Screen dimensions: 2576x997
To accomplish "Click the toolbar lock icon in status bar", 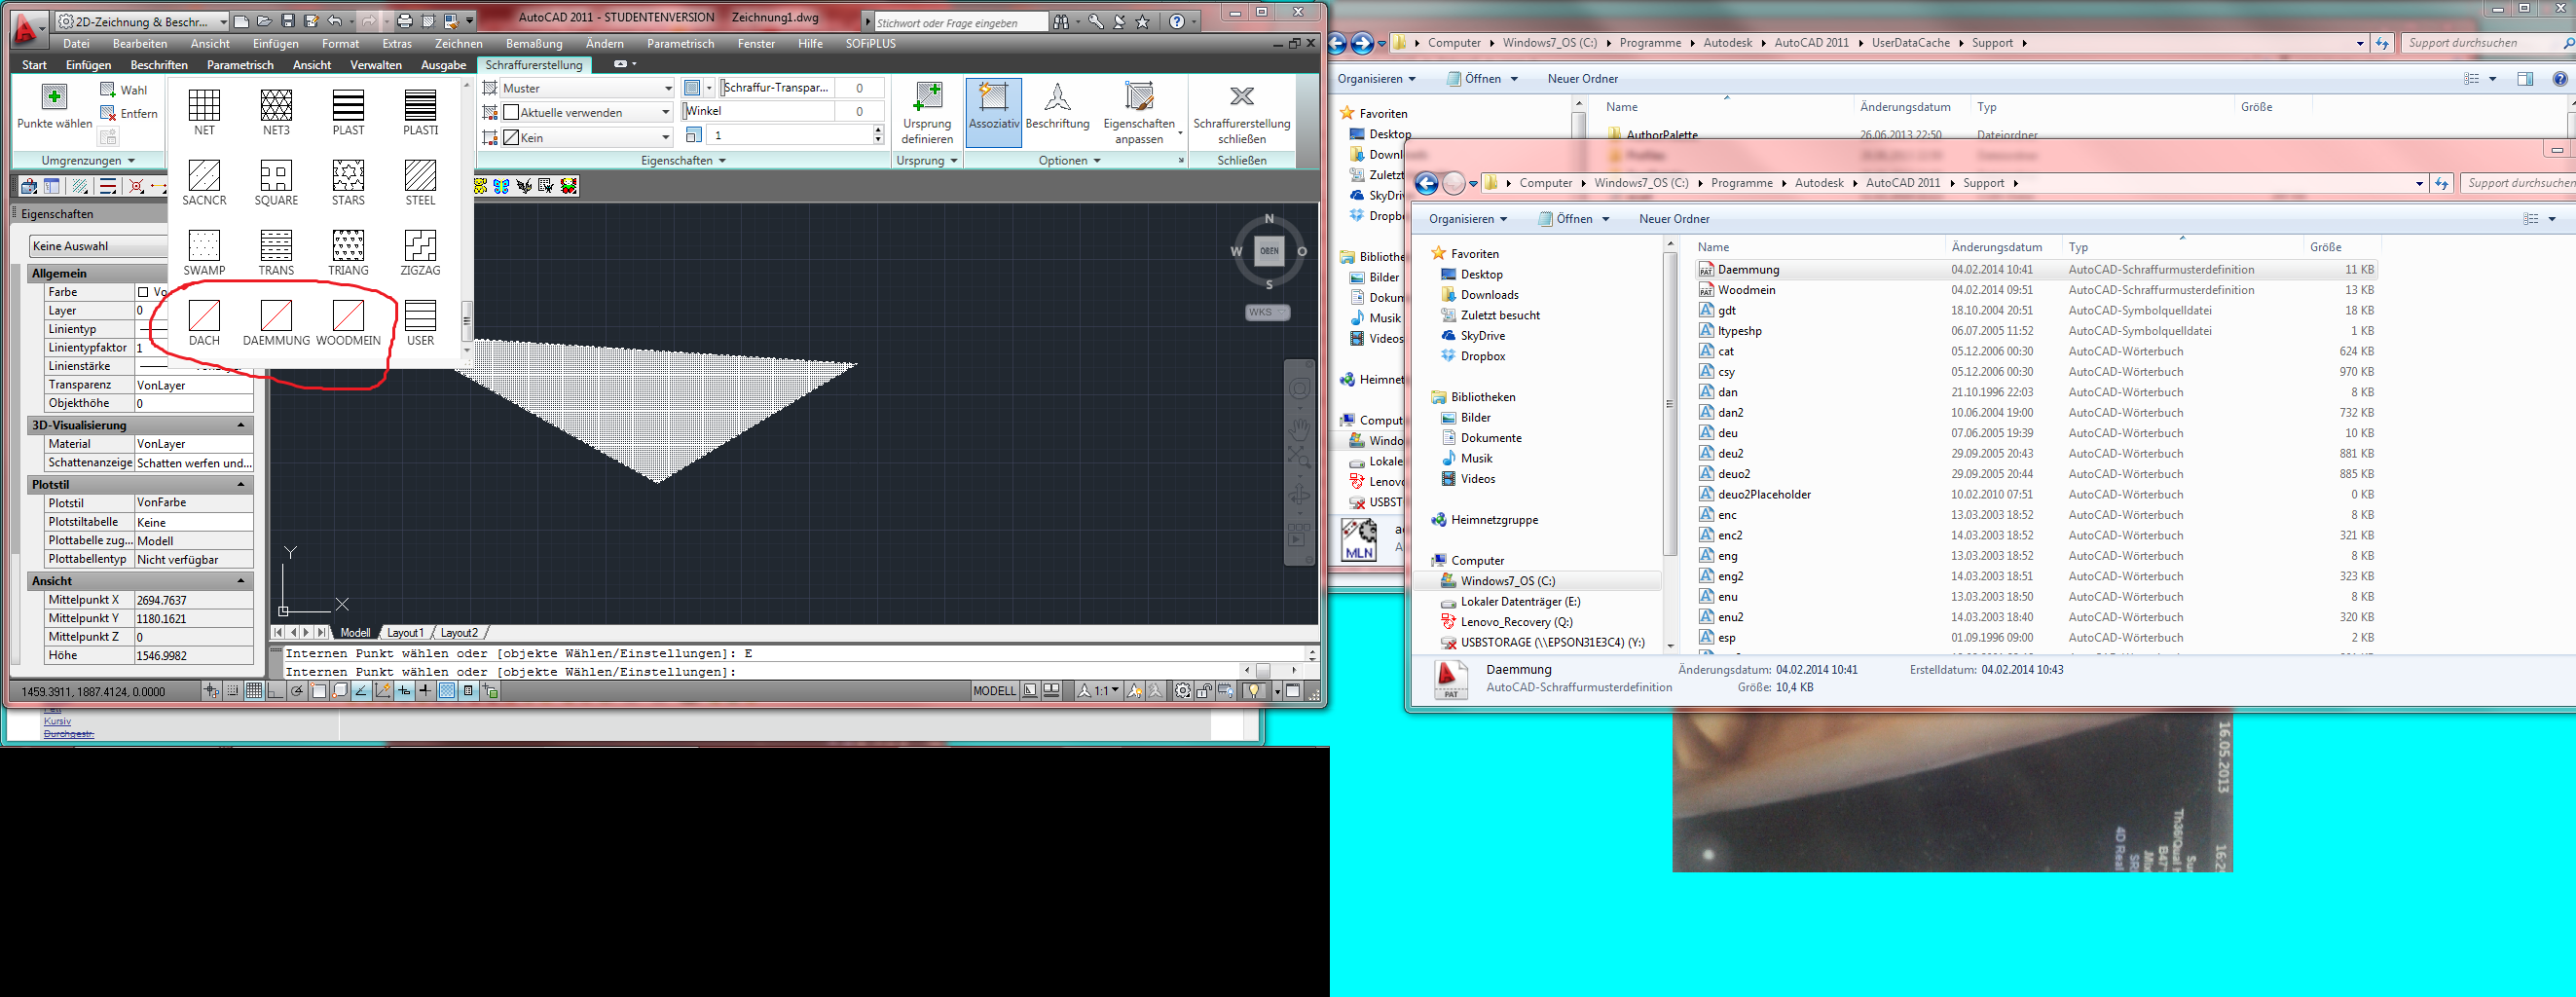I will point(1204,691).
